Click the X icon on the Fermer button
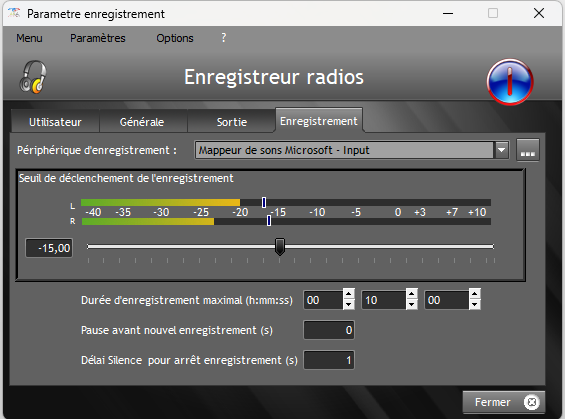This screenshot has height=419, width=565. (532, 402)
